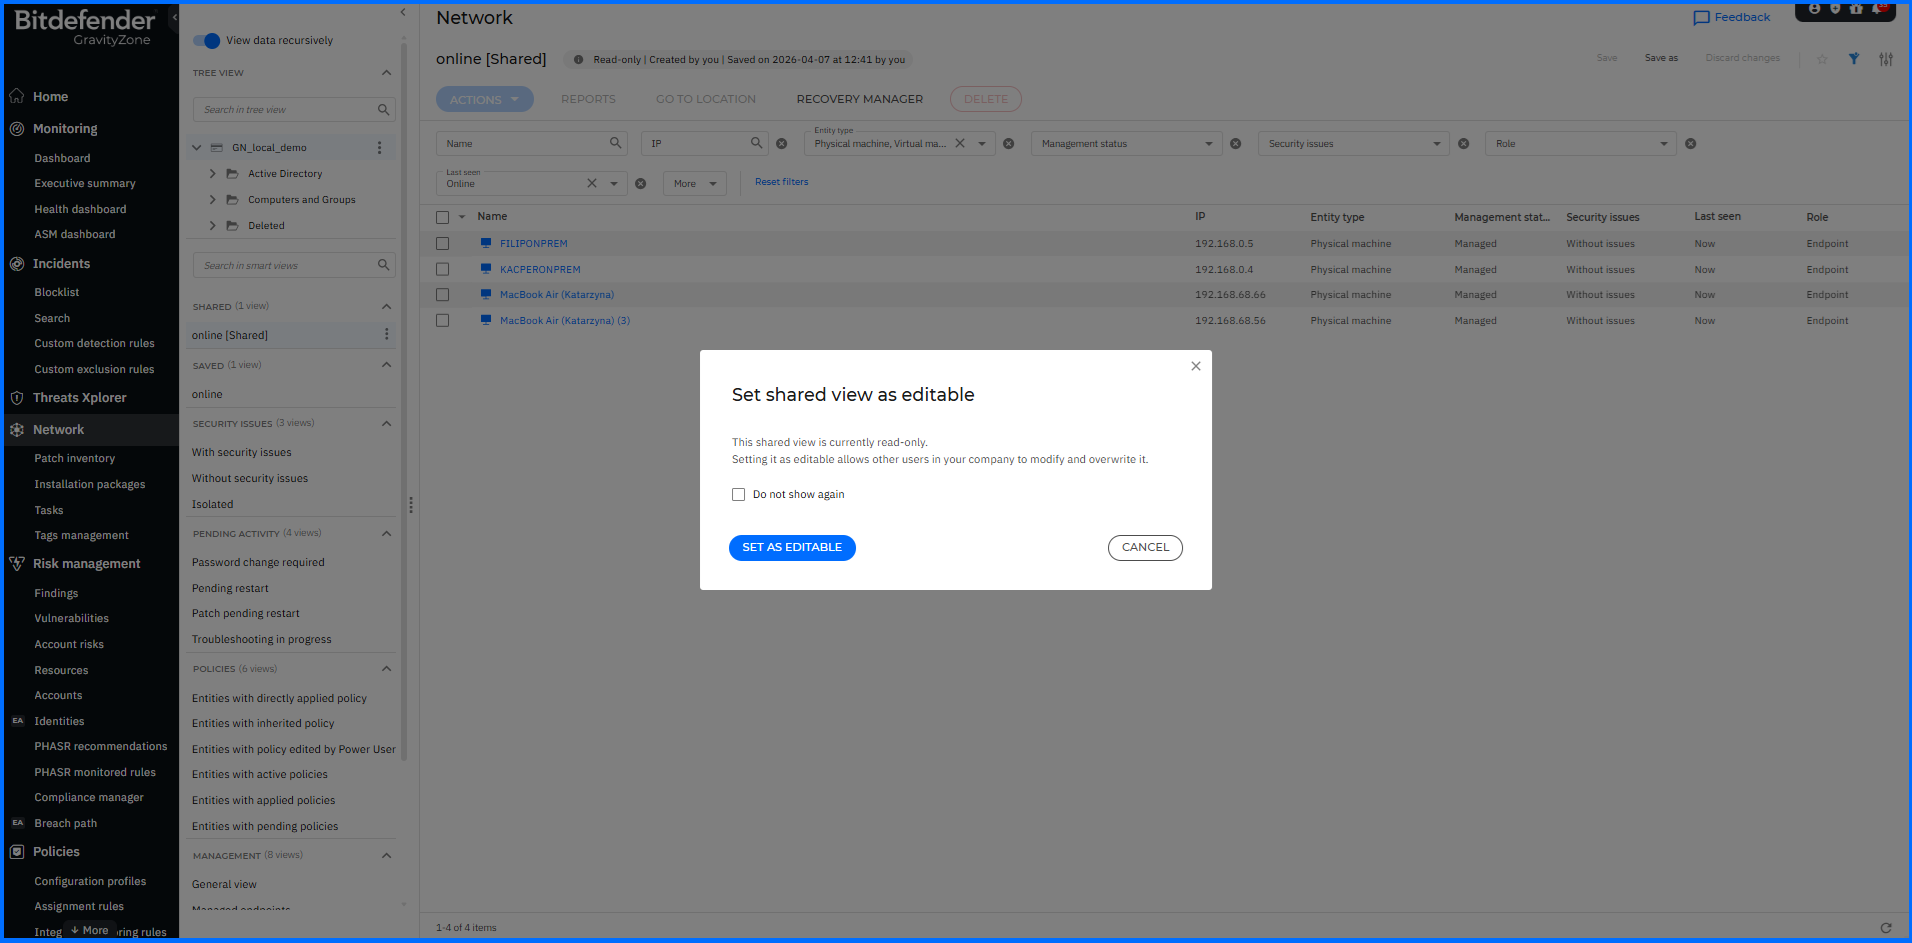This screenshot has width=1912, height=943.
Task: Select the FILIPONPREM row checkbox
Action: click(442, 244)
